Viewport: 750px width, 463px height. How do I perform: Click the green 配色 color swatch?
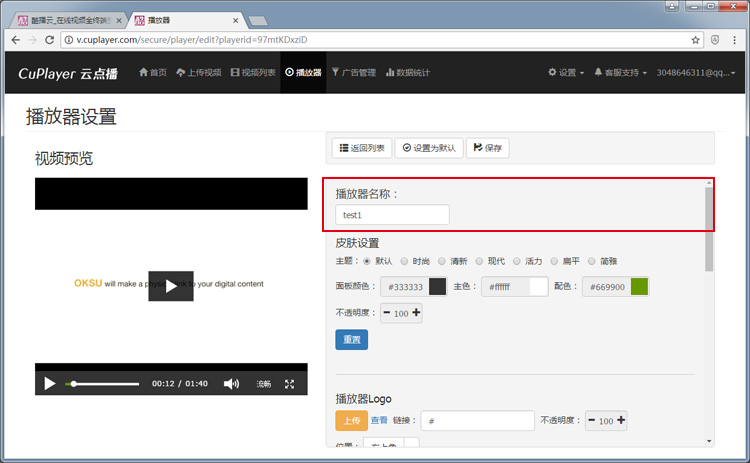pyautogui.click(x=640, y=287)
